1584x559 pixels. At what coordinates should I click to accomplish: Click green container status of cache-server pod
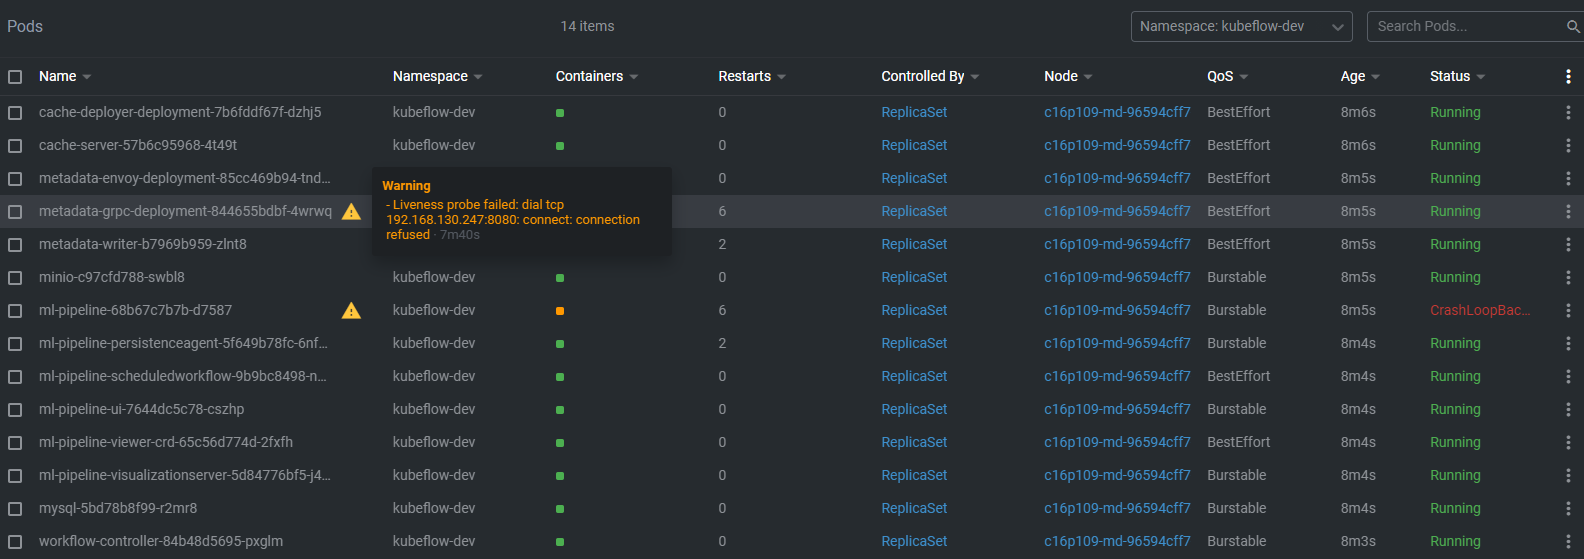[560, 146]
